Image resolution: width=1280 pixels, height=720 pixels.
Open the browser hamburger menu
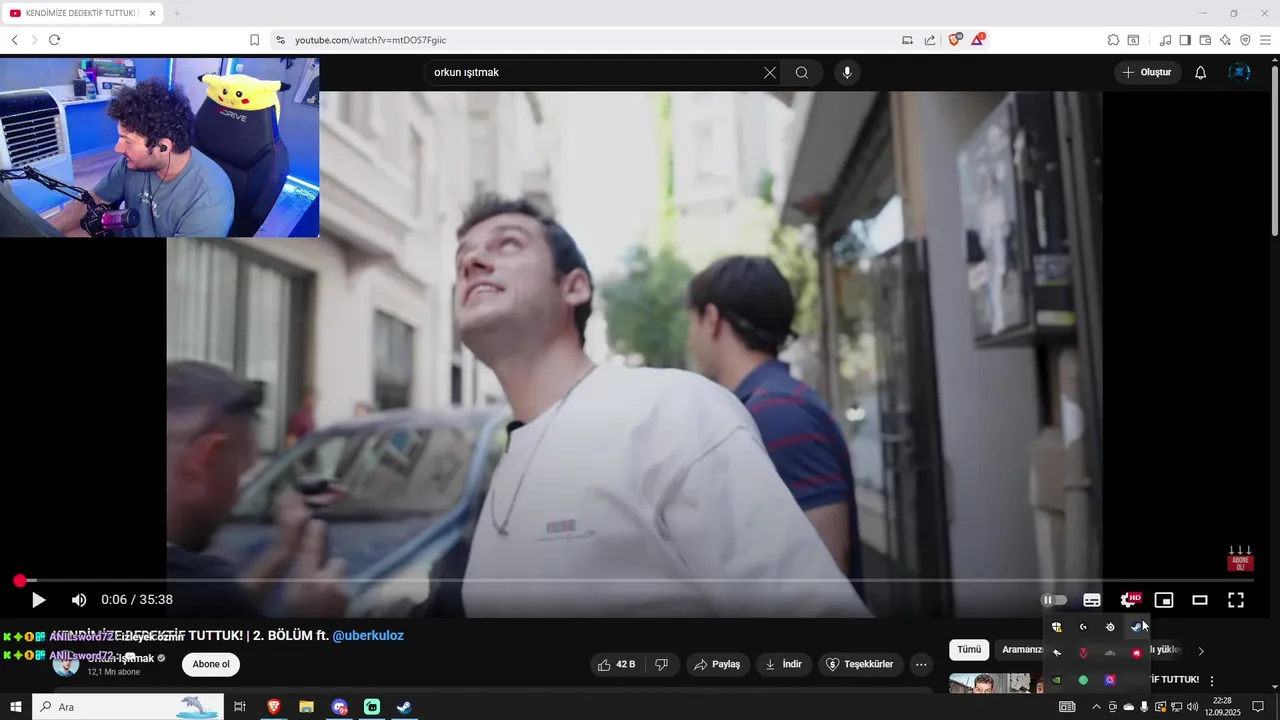1265,40
